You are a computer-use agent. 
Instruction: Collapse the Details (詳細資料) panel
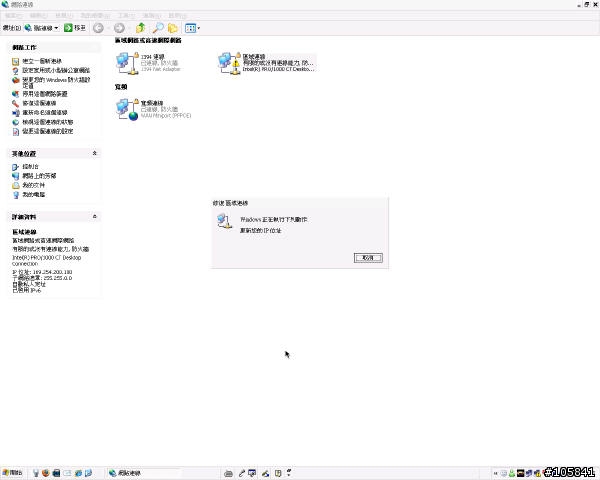click(x=95, y=217)
